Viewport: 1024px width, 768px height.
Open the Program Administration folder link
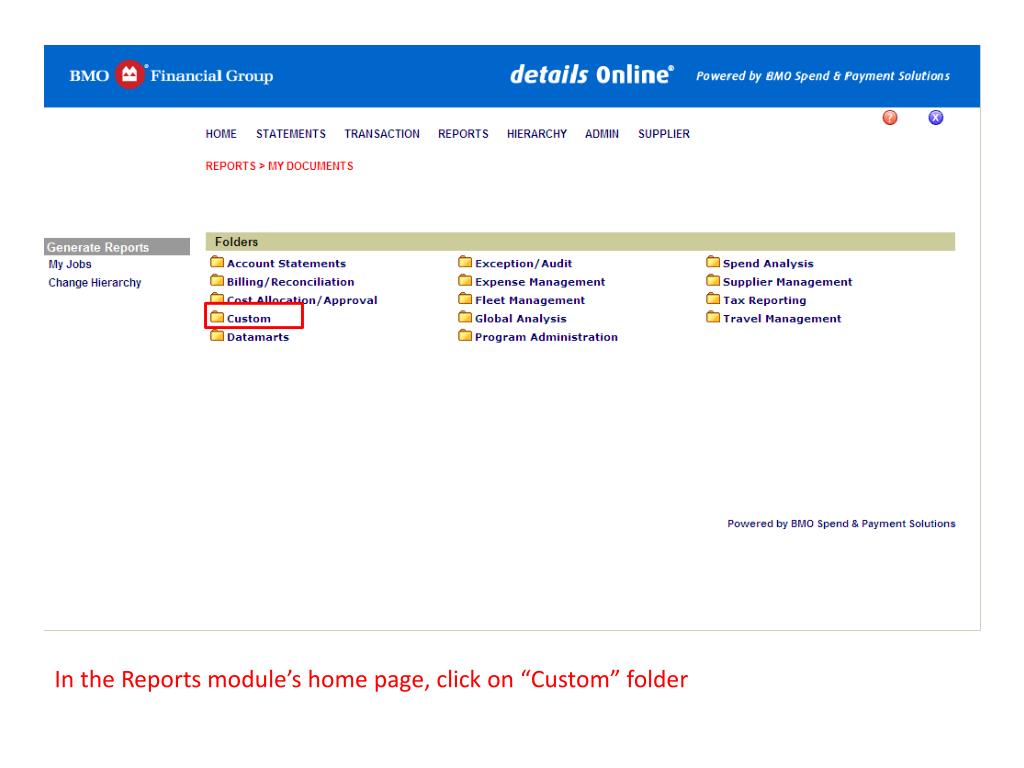[546, 337]
